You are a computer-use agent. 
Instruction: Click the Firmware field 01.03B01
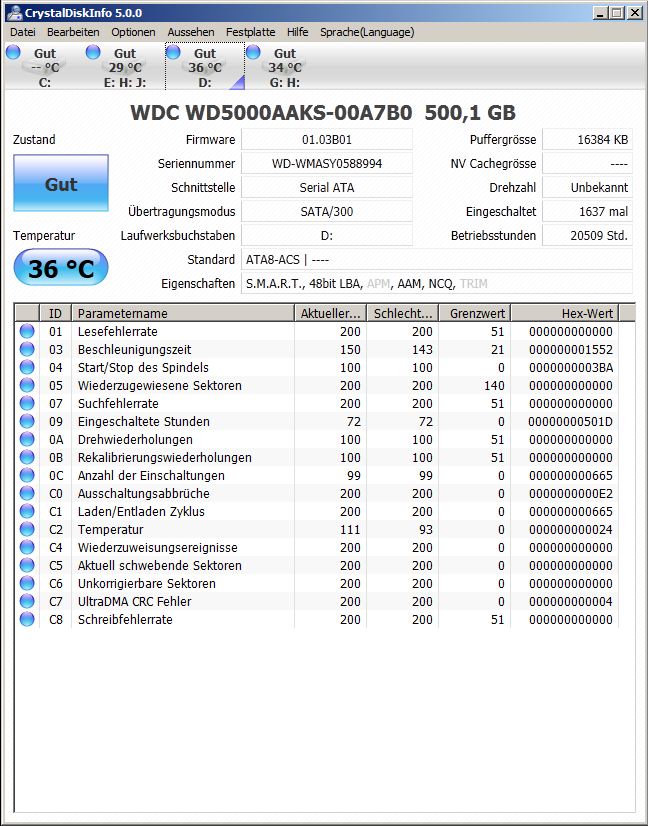point(327,140)
